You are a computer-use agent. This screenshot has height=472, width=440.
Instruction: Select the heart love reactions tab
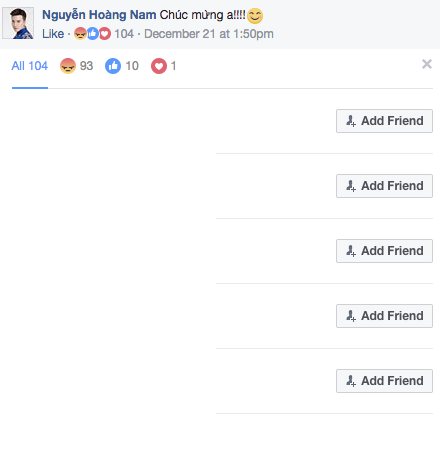point(163,66)
